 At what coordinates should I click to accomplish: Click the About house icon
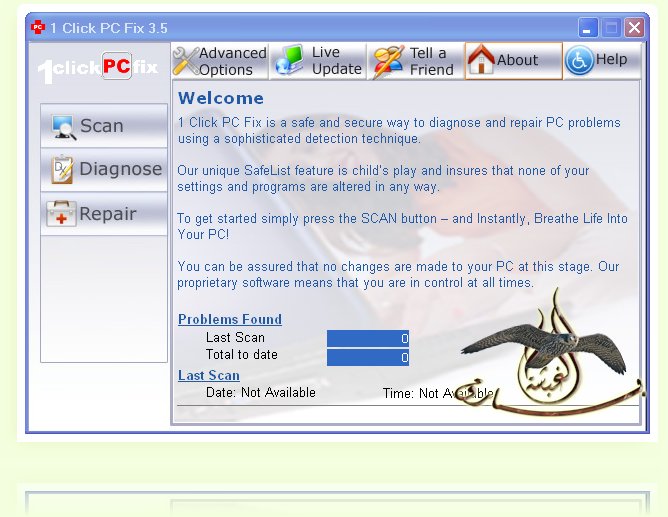pyautogui.click(x=481, y=59)
